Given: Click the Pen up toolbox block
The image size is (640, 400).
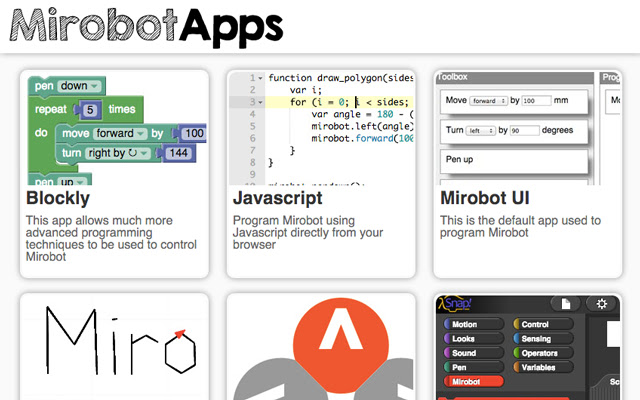Looking at the screenshot, I should click(x=514, y=162).
